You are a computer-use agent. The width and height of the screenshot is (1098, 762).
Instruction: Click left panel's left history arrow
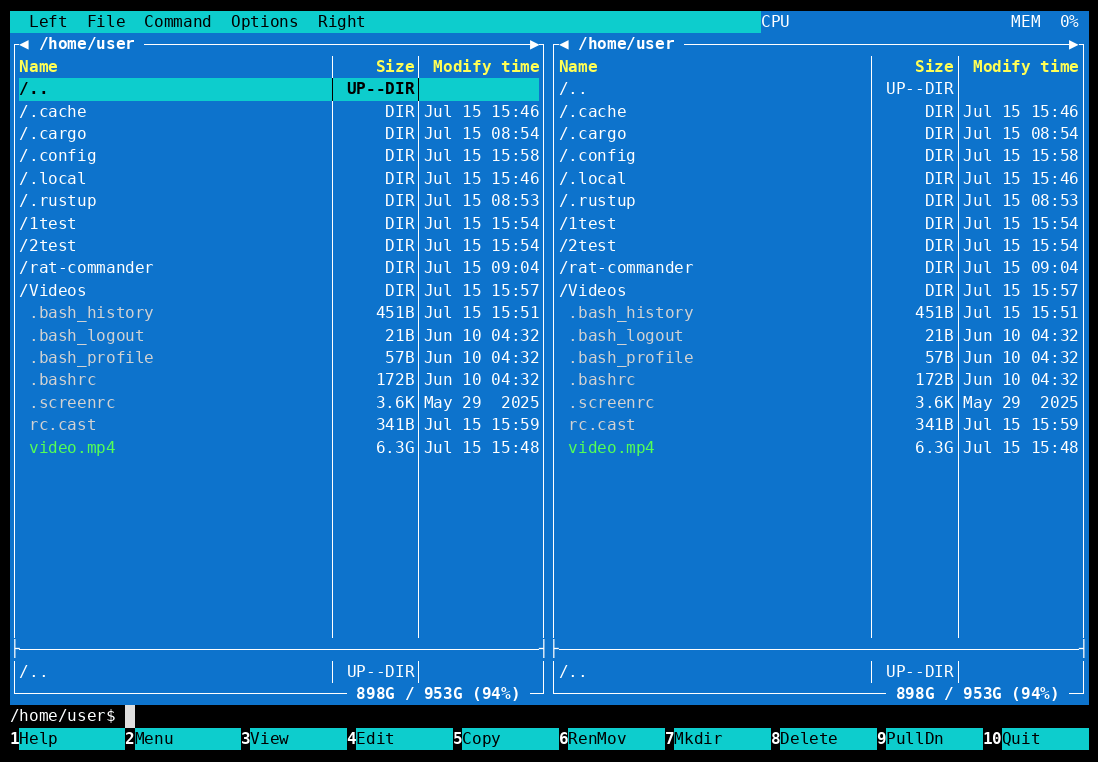(x=25, y=44)
